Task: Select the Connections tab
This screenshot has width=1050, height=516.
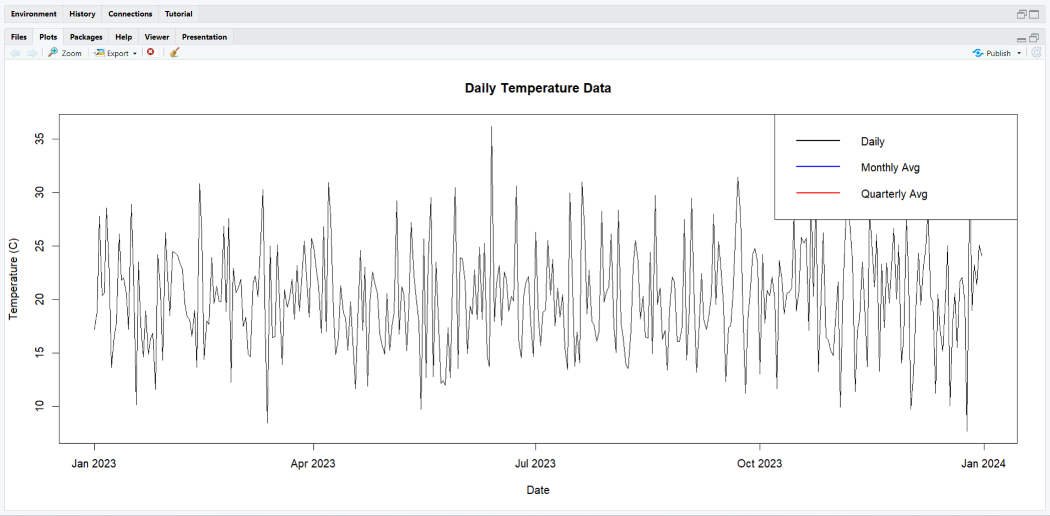Action: (130, 14)
